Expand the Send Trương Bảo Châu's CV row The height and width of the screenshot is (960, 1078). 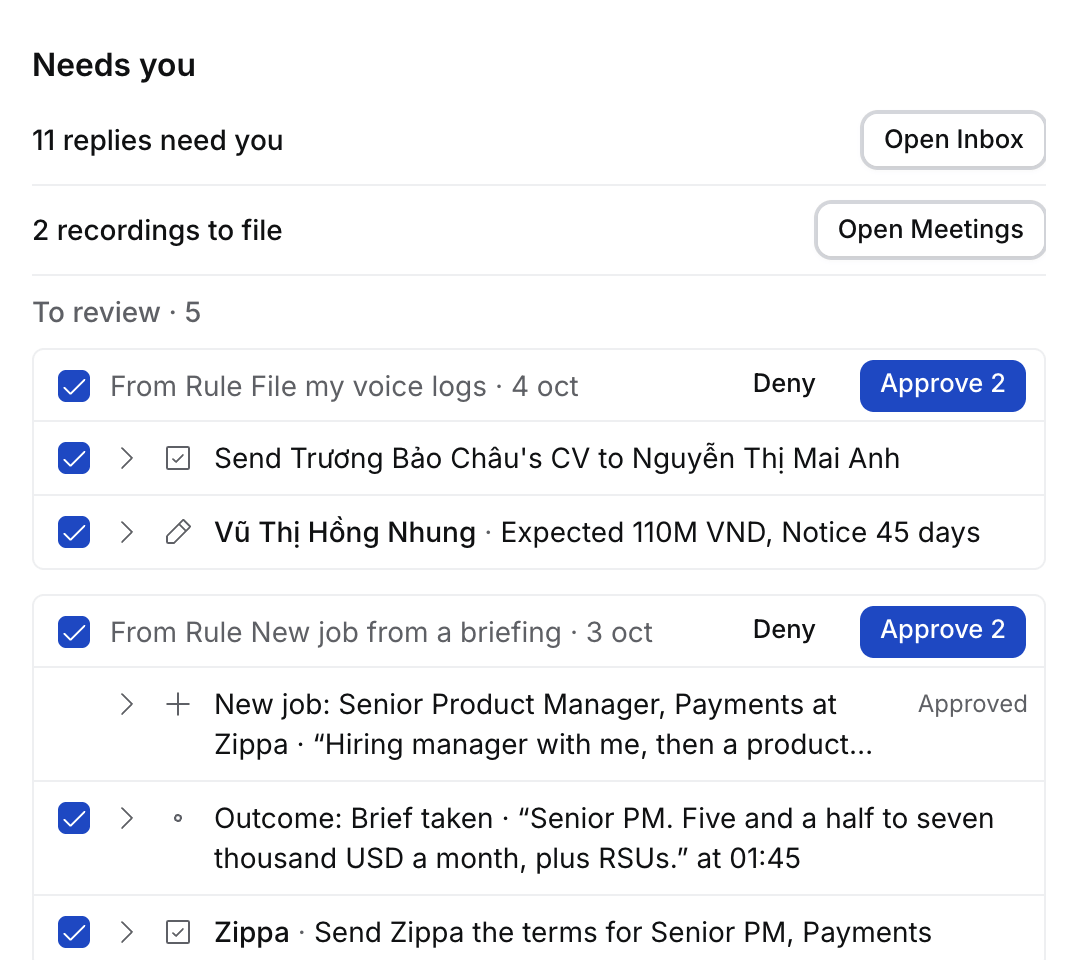(x=126, y=458)
